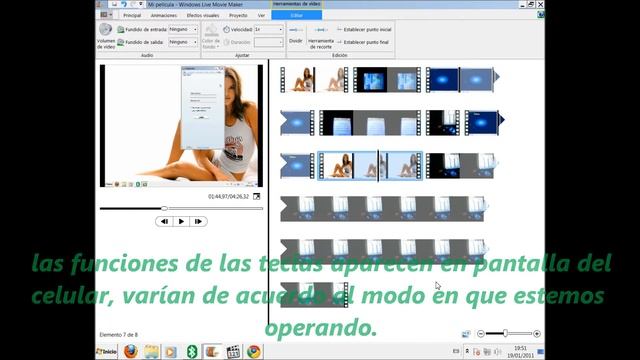Click the Redo arrow in quick access toolbar

[x=133, y=4]
